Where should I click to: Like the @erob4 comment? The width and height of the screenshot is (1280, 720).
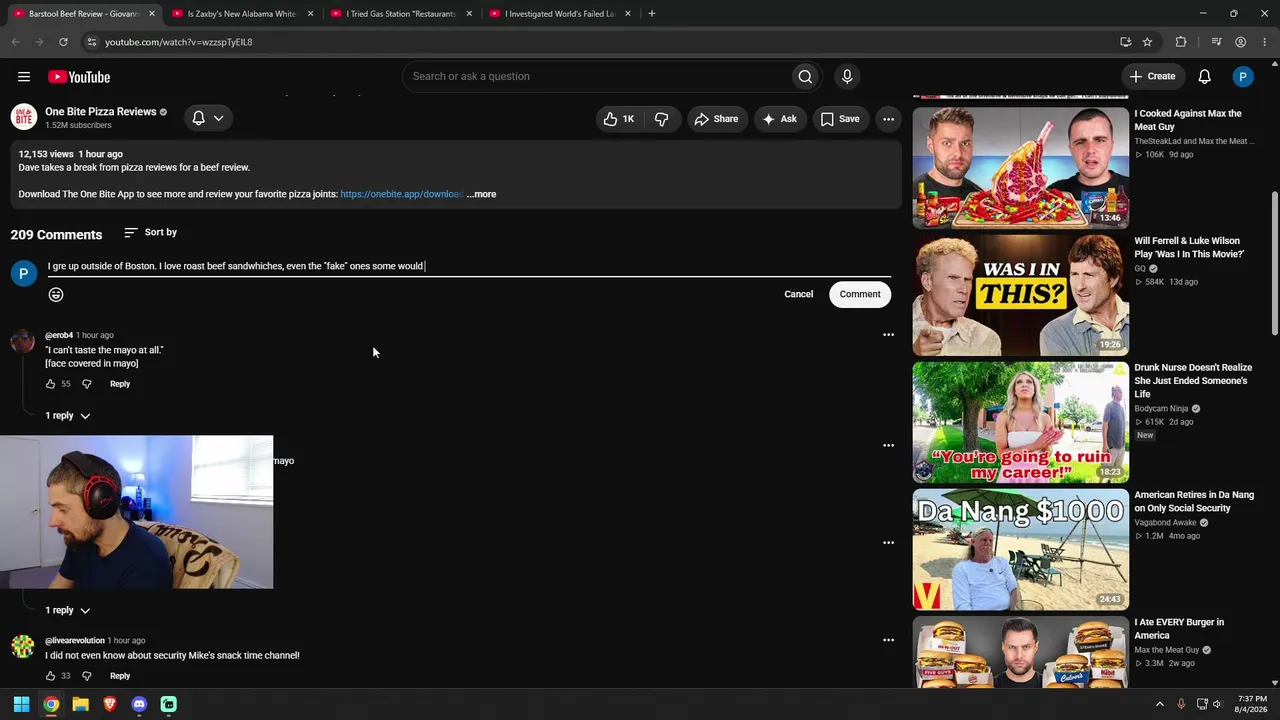[51, 384]
